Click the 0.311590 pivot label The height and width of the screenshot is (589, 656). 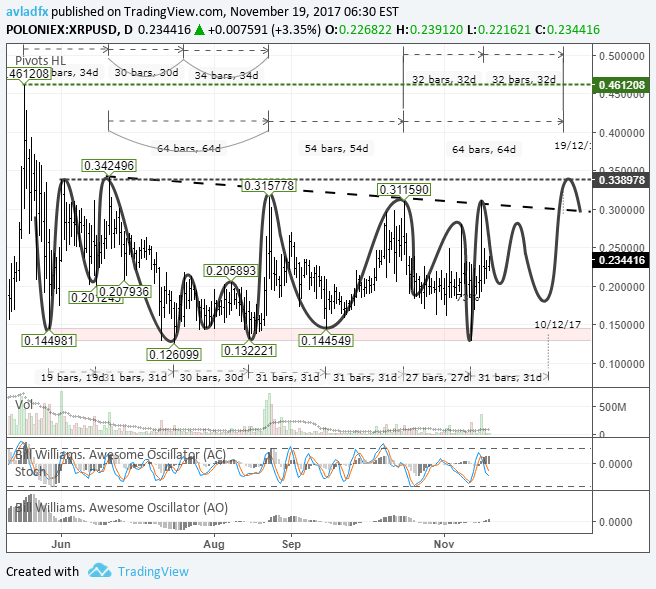point(404,190)
